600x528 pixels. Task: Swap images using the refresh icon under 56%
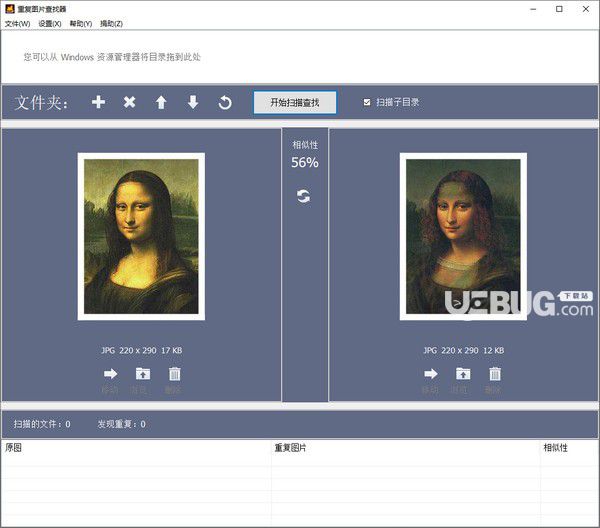click(x=304, y=196)
